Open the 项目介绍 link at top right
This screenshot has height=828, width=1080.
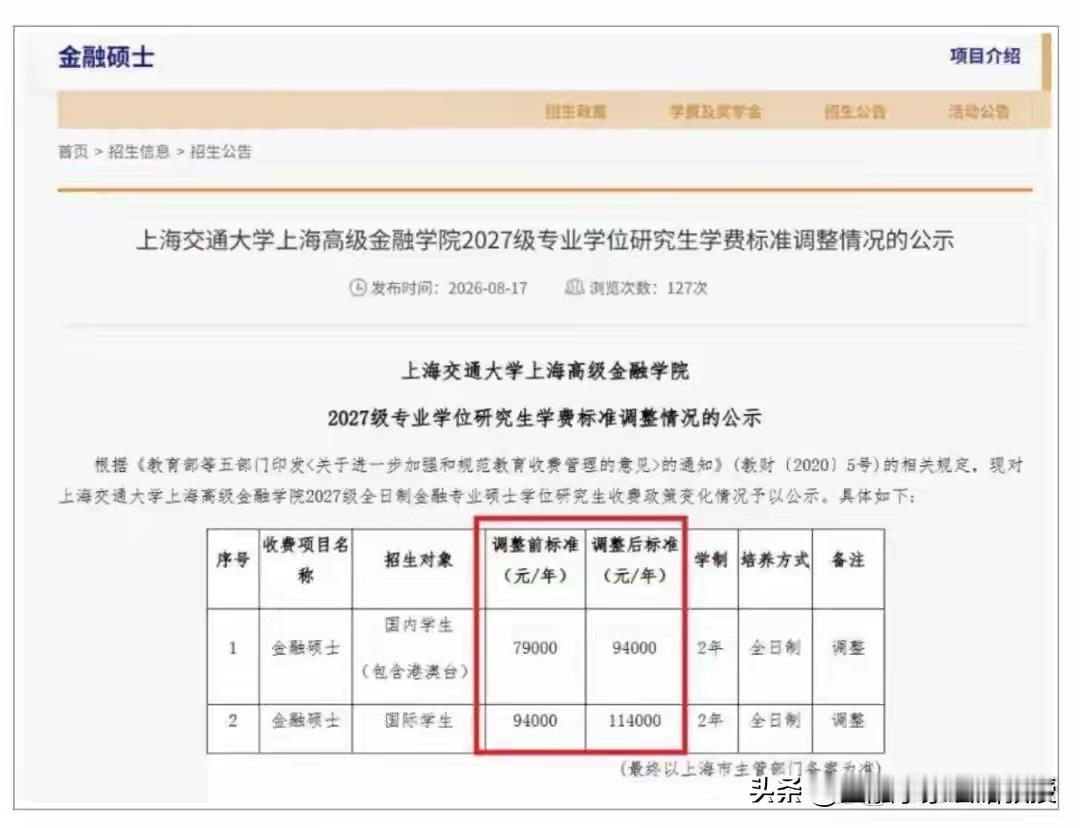[x=985, y=56]
